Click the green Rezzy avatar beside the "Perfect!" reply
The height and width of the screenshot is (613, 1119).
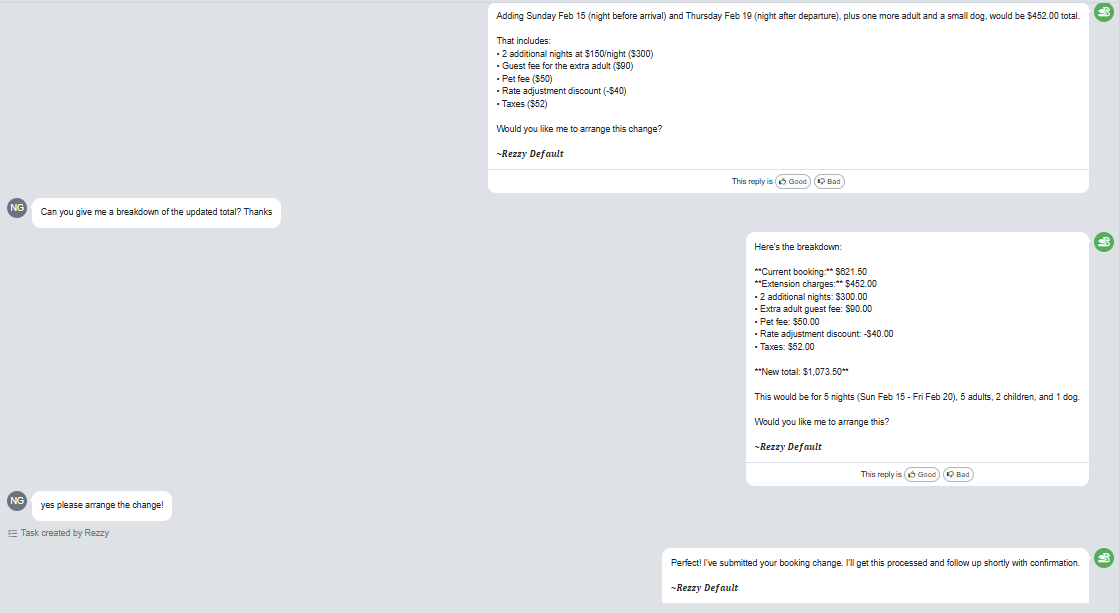[1103, 558]
